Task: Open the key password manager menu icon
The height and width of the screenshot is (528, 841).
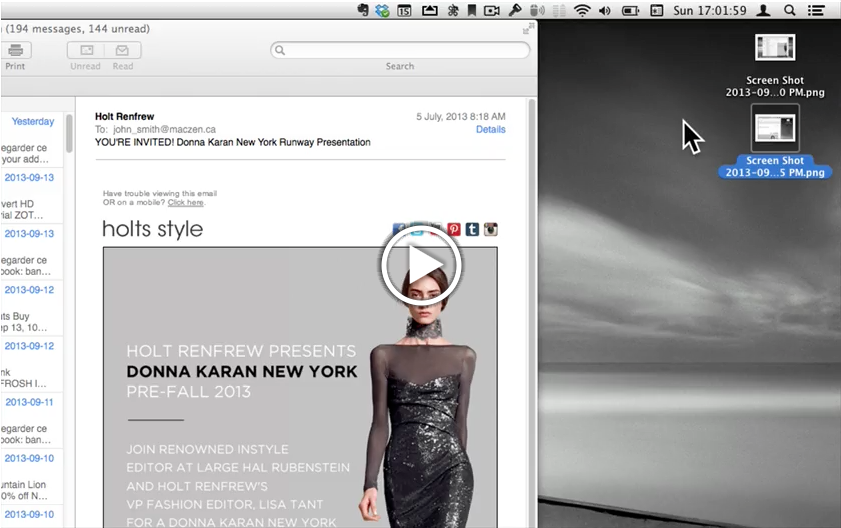Action: coord(515,10)
